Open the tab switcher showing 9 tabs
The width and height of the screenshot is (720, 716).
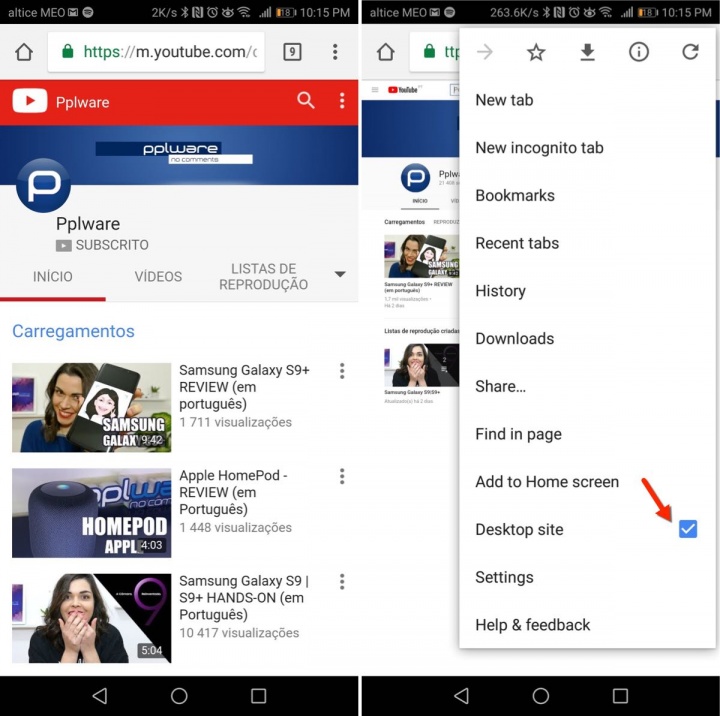pyautogui.click(x=292, y=52)
